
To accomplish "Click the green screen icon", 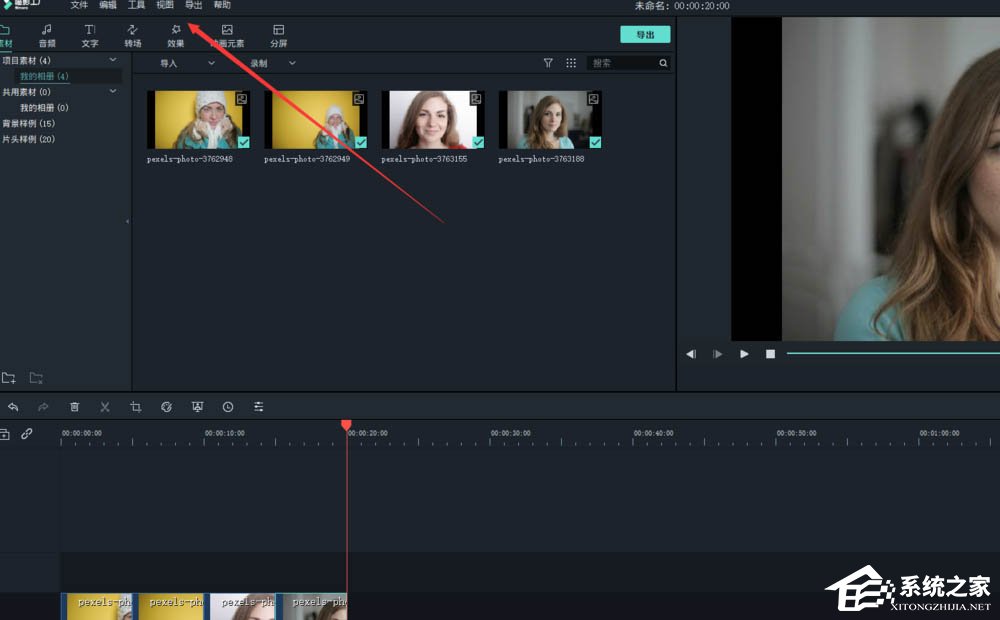I will pos(197,407).
